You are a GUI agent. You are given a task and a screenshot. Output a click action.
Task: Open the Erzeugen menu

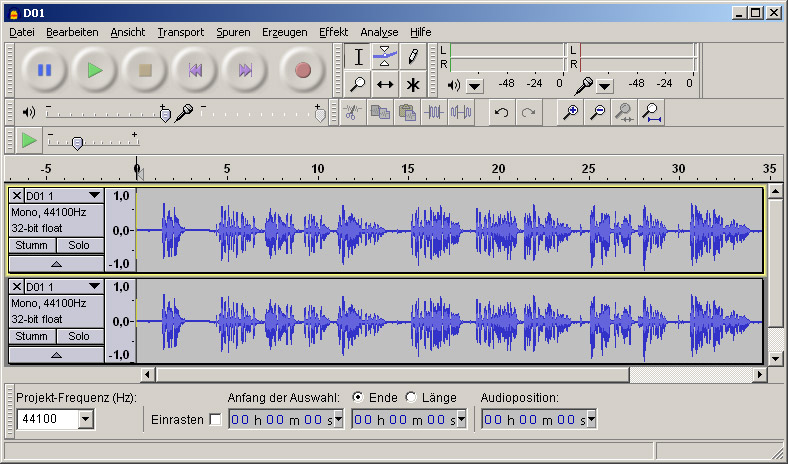click(x=284, y=32)
